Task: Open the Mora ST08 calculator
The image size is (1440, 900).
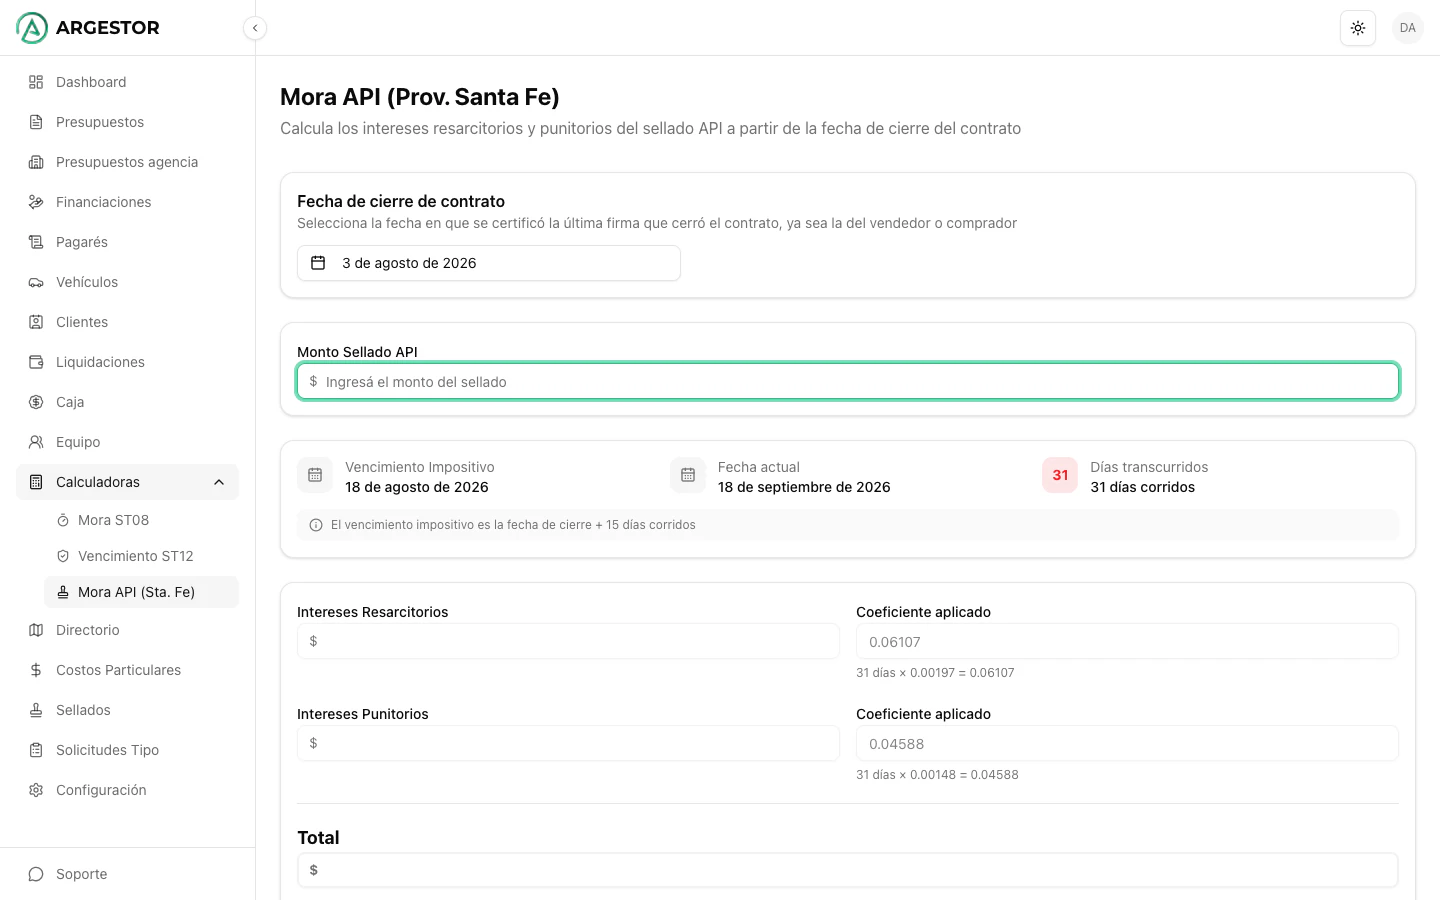Action: (x=141, y=520)
